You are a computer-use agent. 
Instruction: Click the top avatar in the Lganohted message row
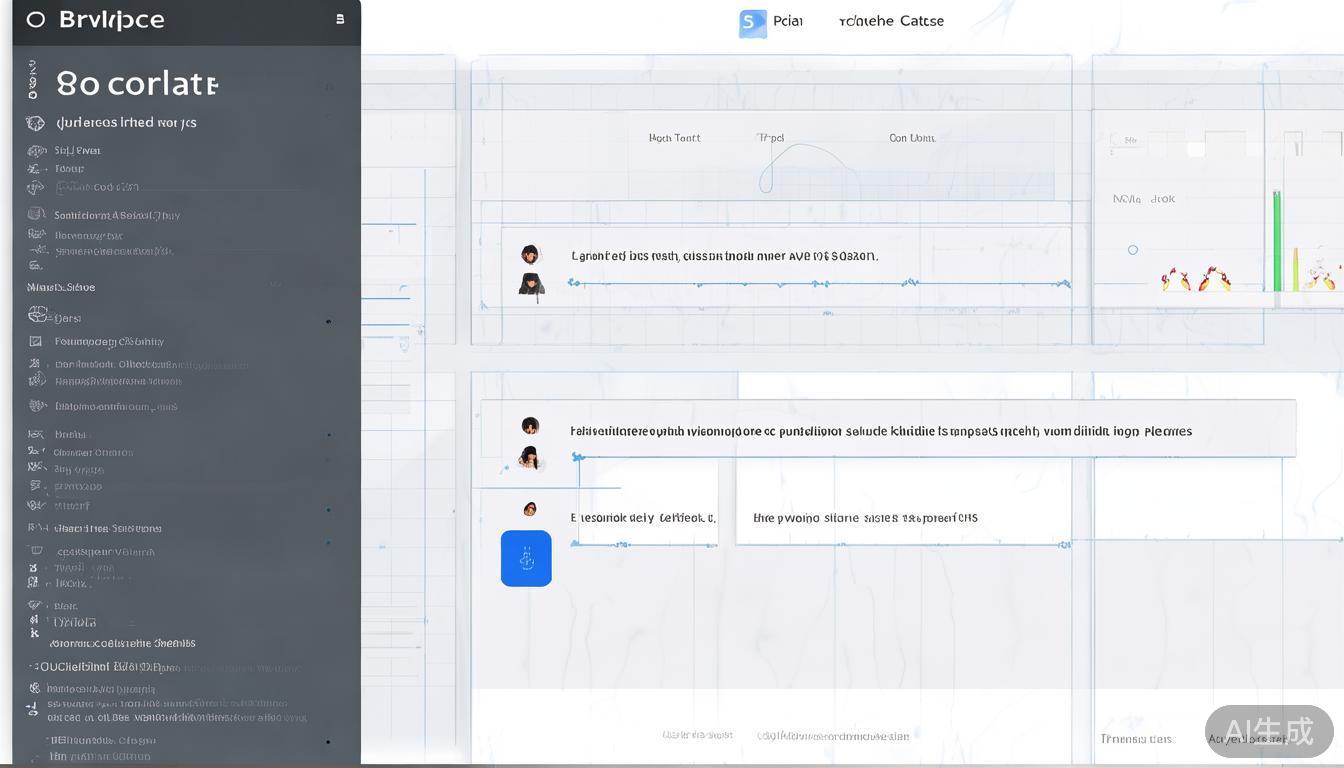click(x=530, y=255)
